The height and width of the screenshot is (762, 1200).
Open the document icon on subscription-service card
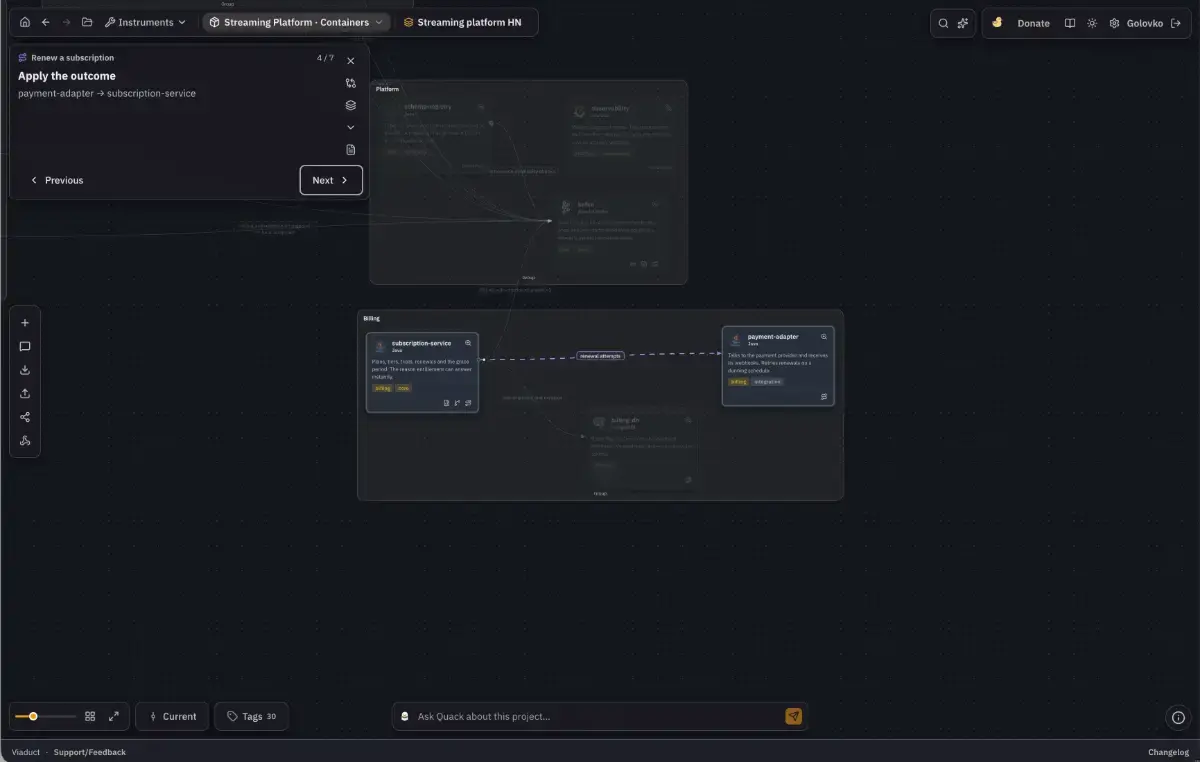pos(447,403)
